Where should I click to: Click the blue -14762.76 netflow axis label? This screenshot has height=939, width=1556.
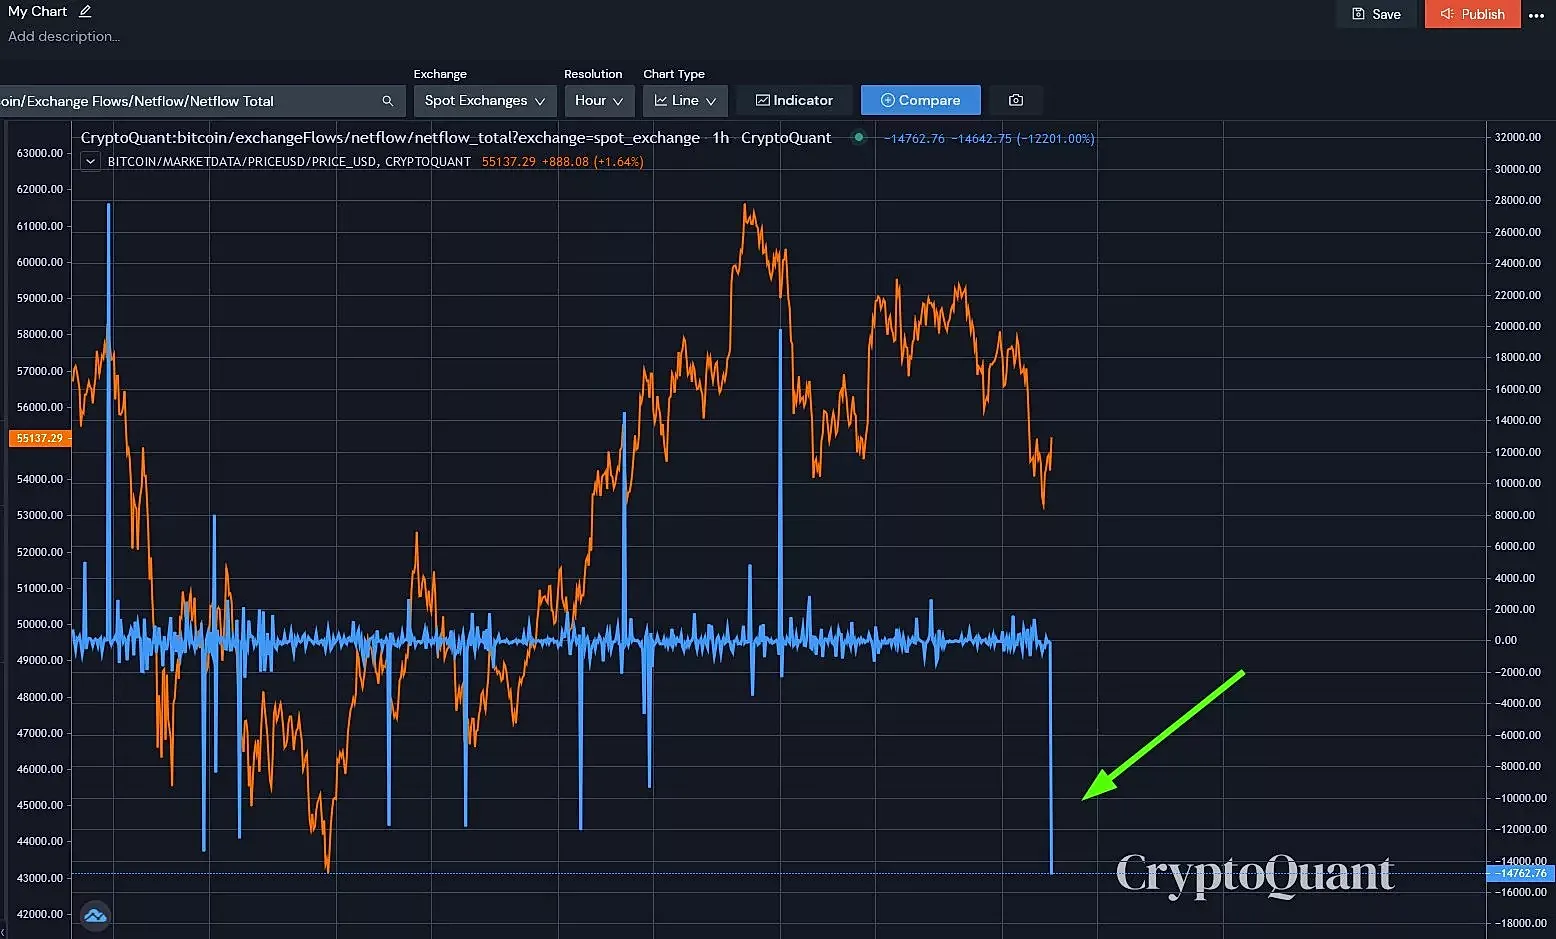coord(1520,873)
